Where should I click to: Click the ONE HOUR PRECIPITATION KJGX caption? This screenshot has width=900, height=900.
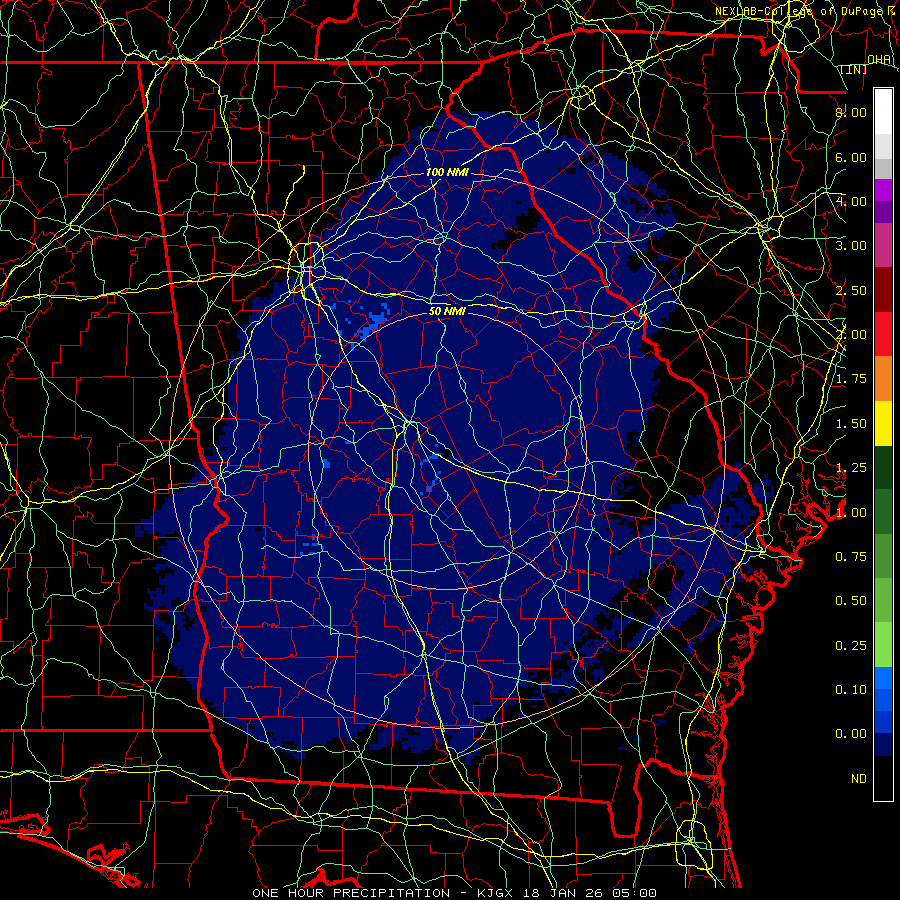click(x=454, y=893)
